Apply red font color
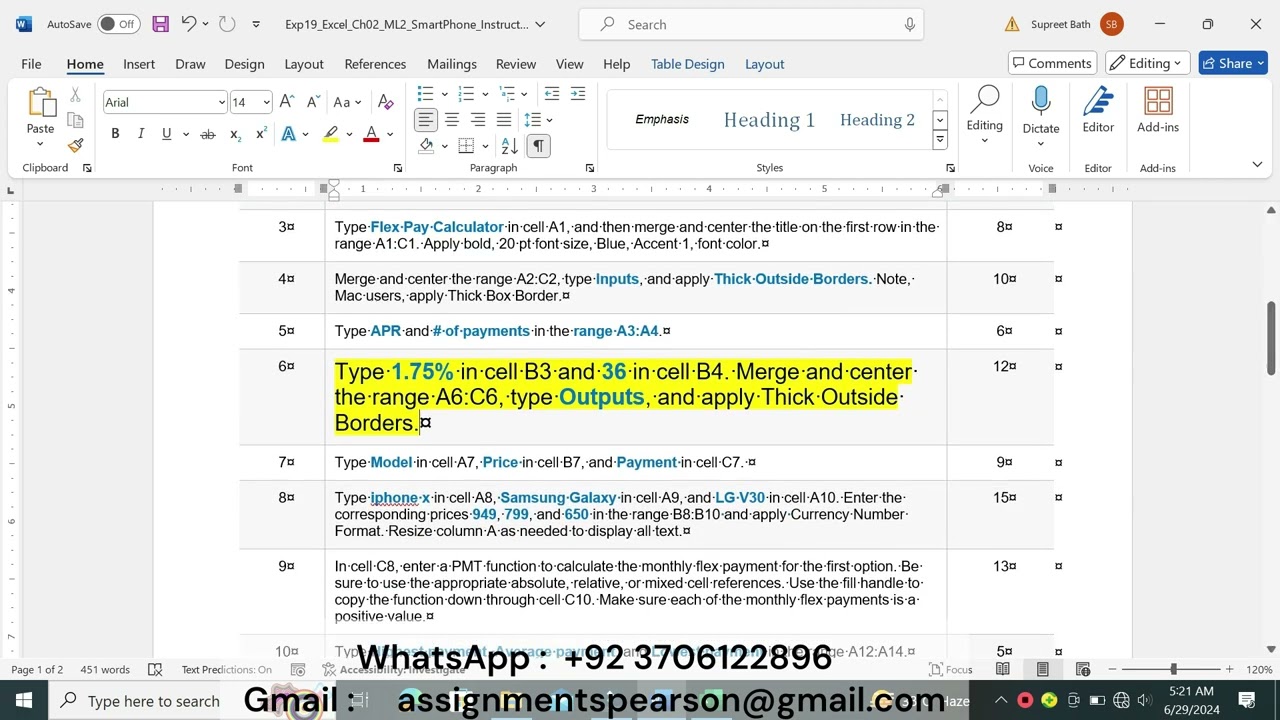Viewport: 1280px width, 720px height. [x=371, y=134]
